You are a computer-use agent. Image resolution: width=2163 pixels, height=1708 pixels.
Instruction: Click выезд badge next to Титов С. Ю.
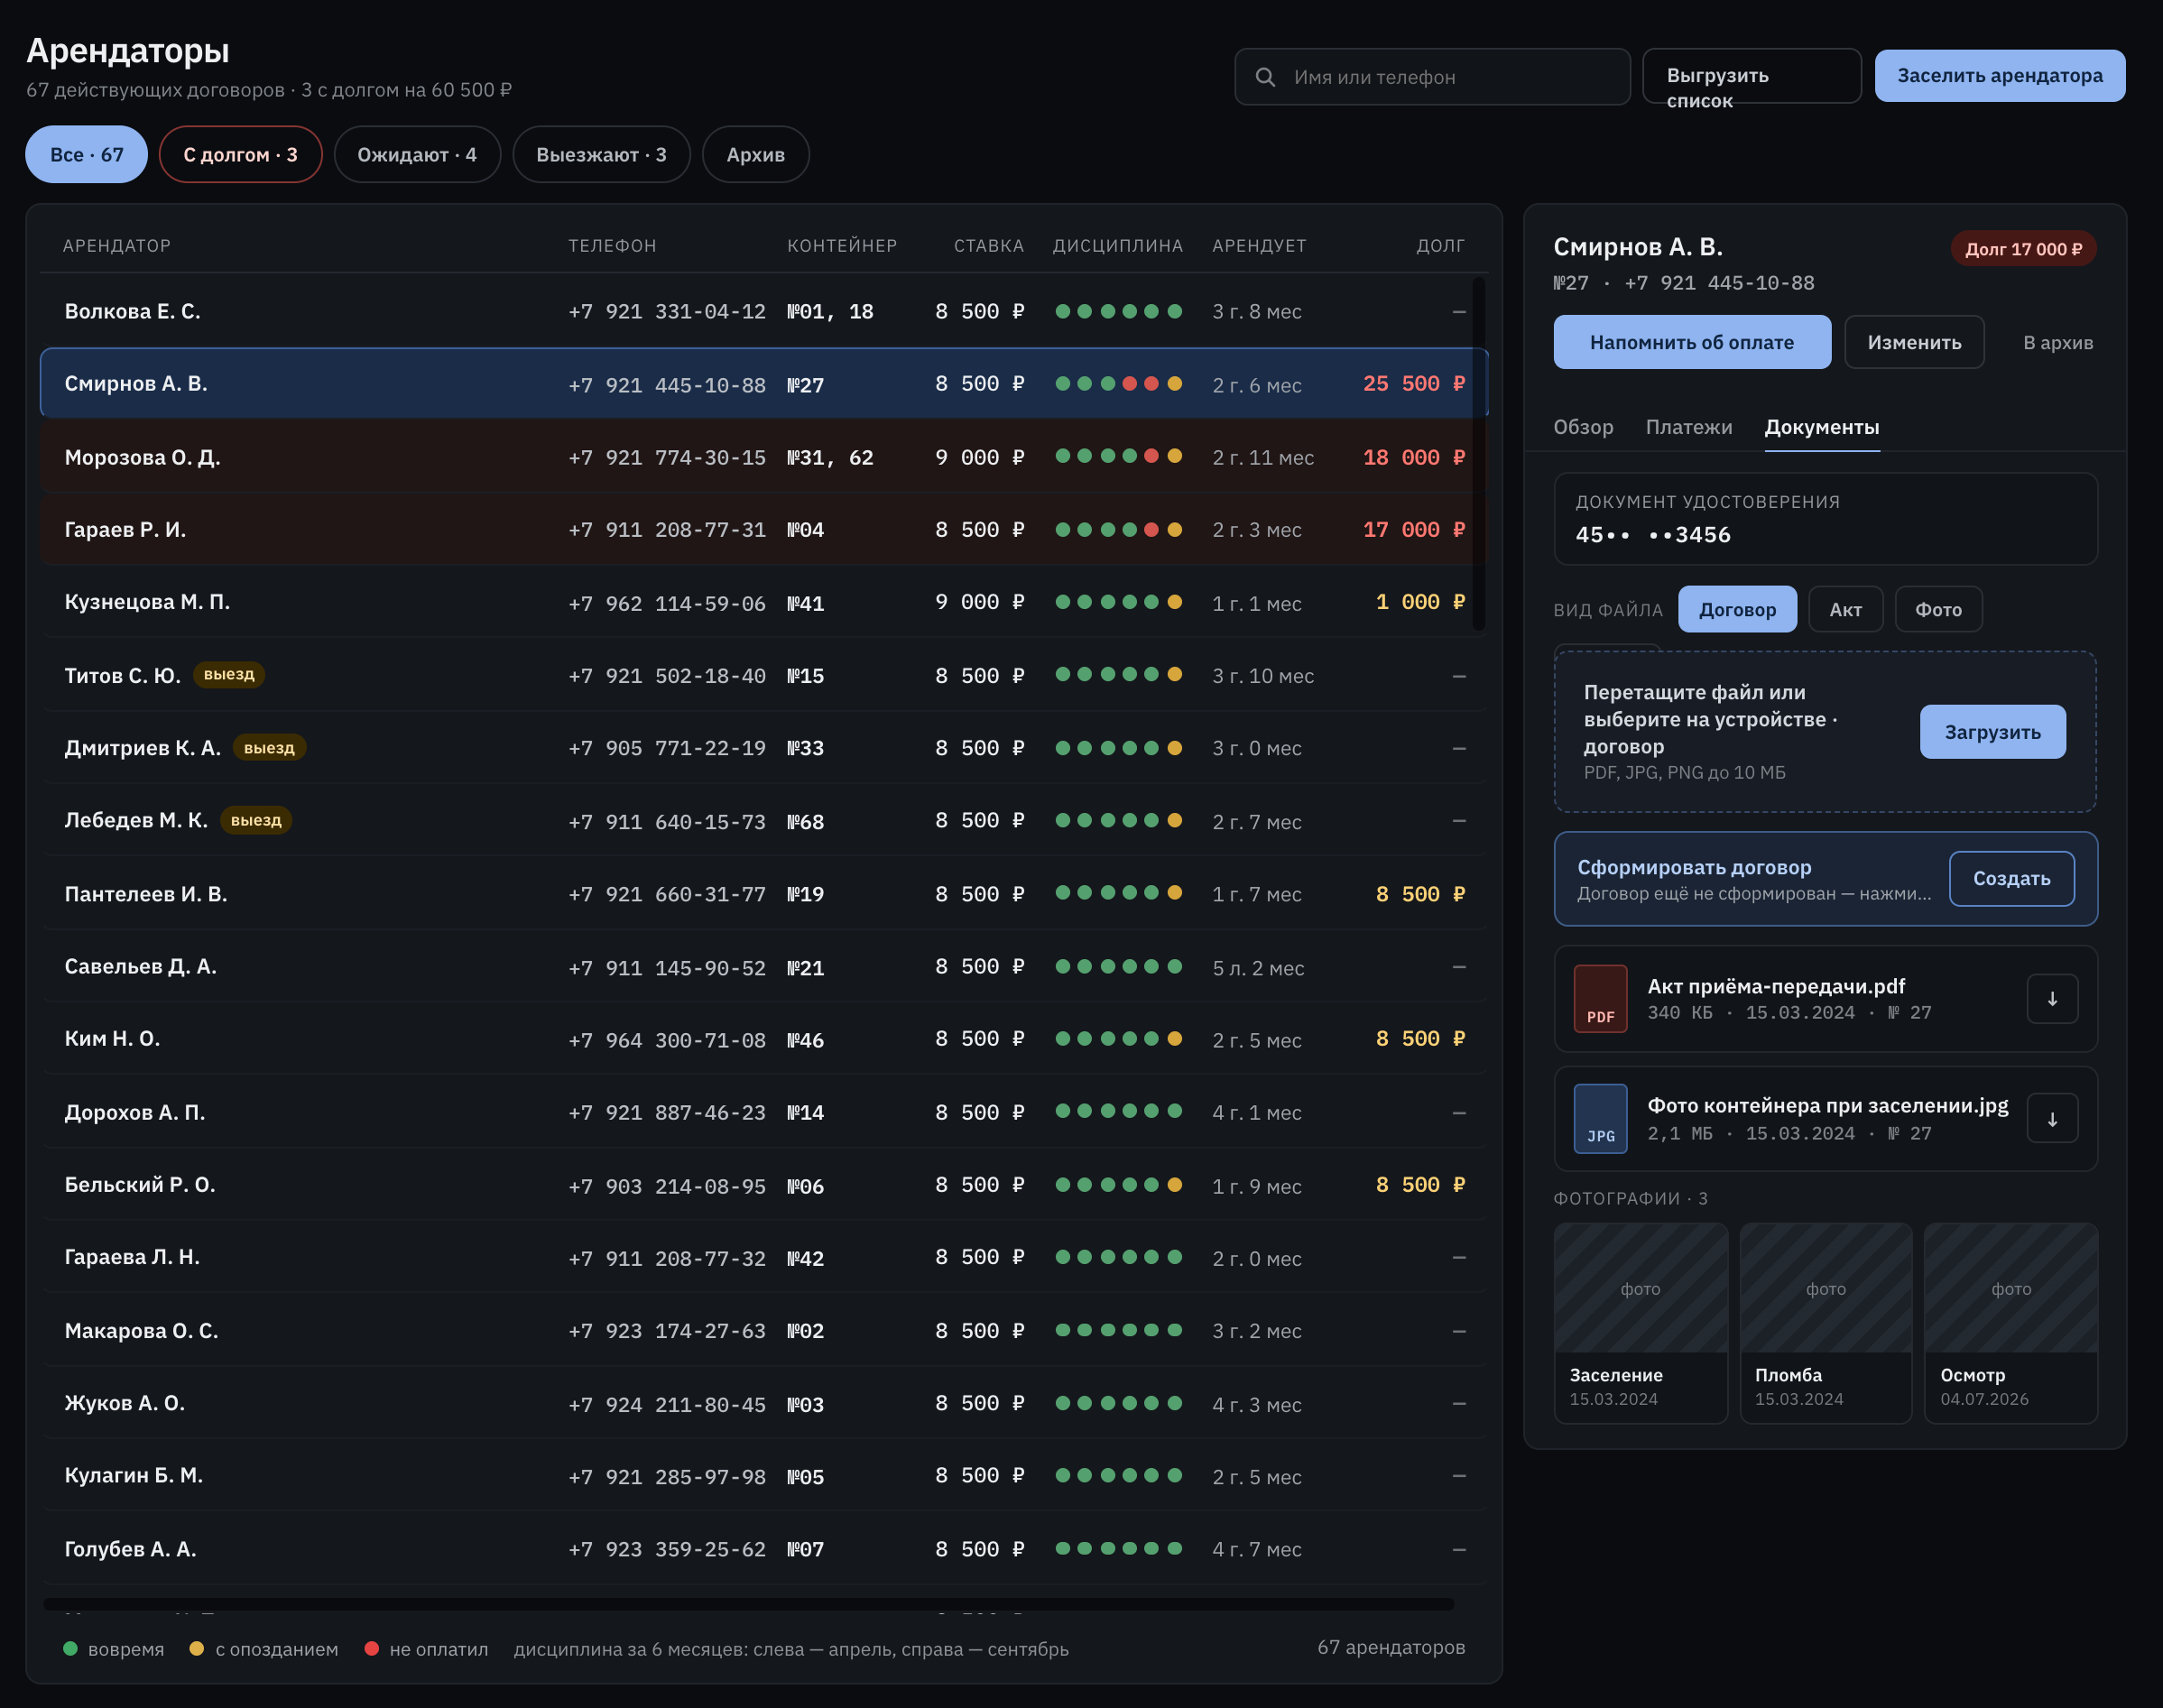click(229, 675)
